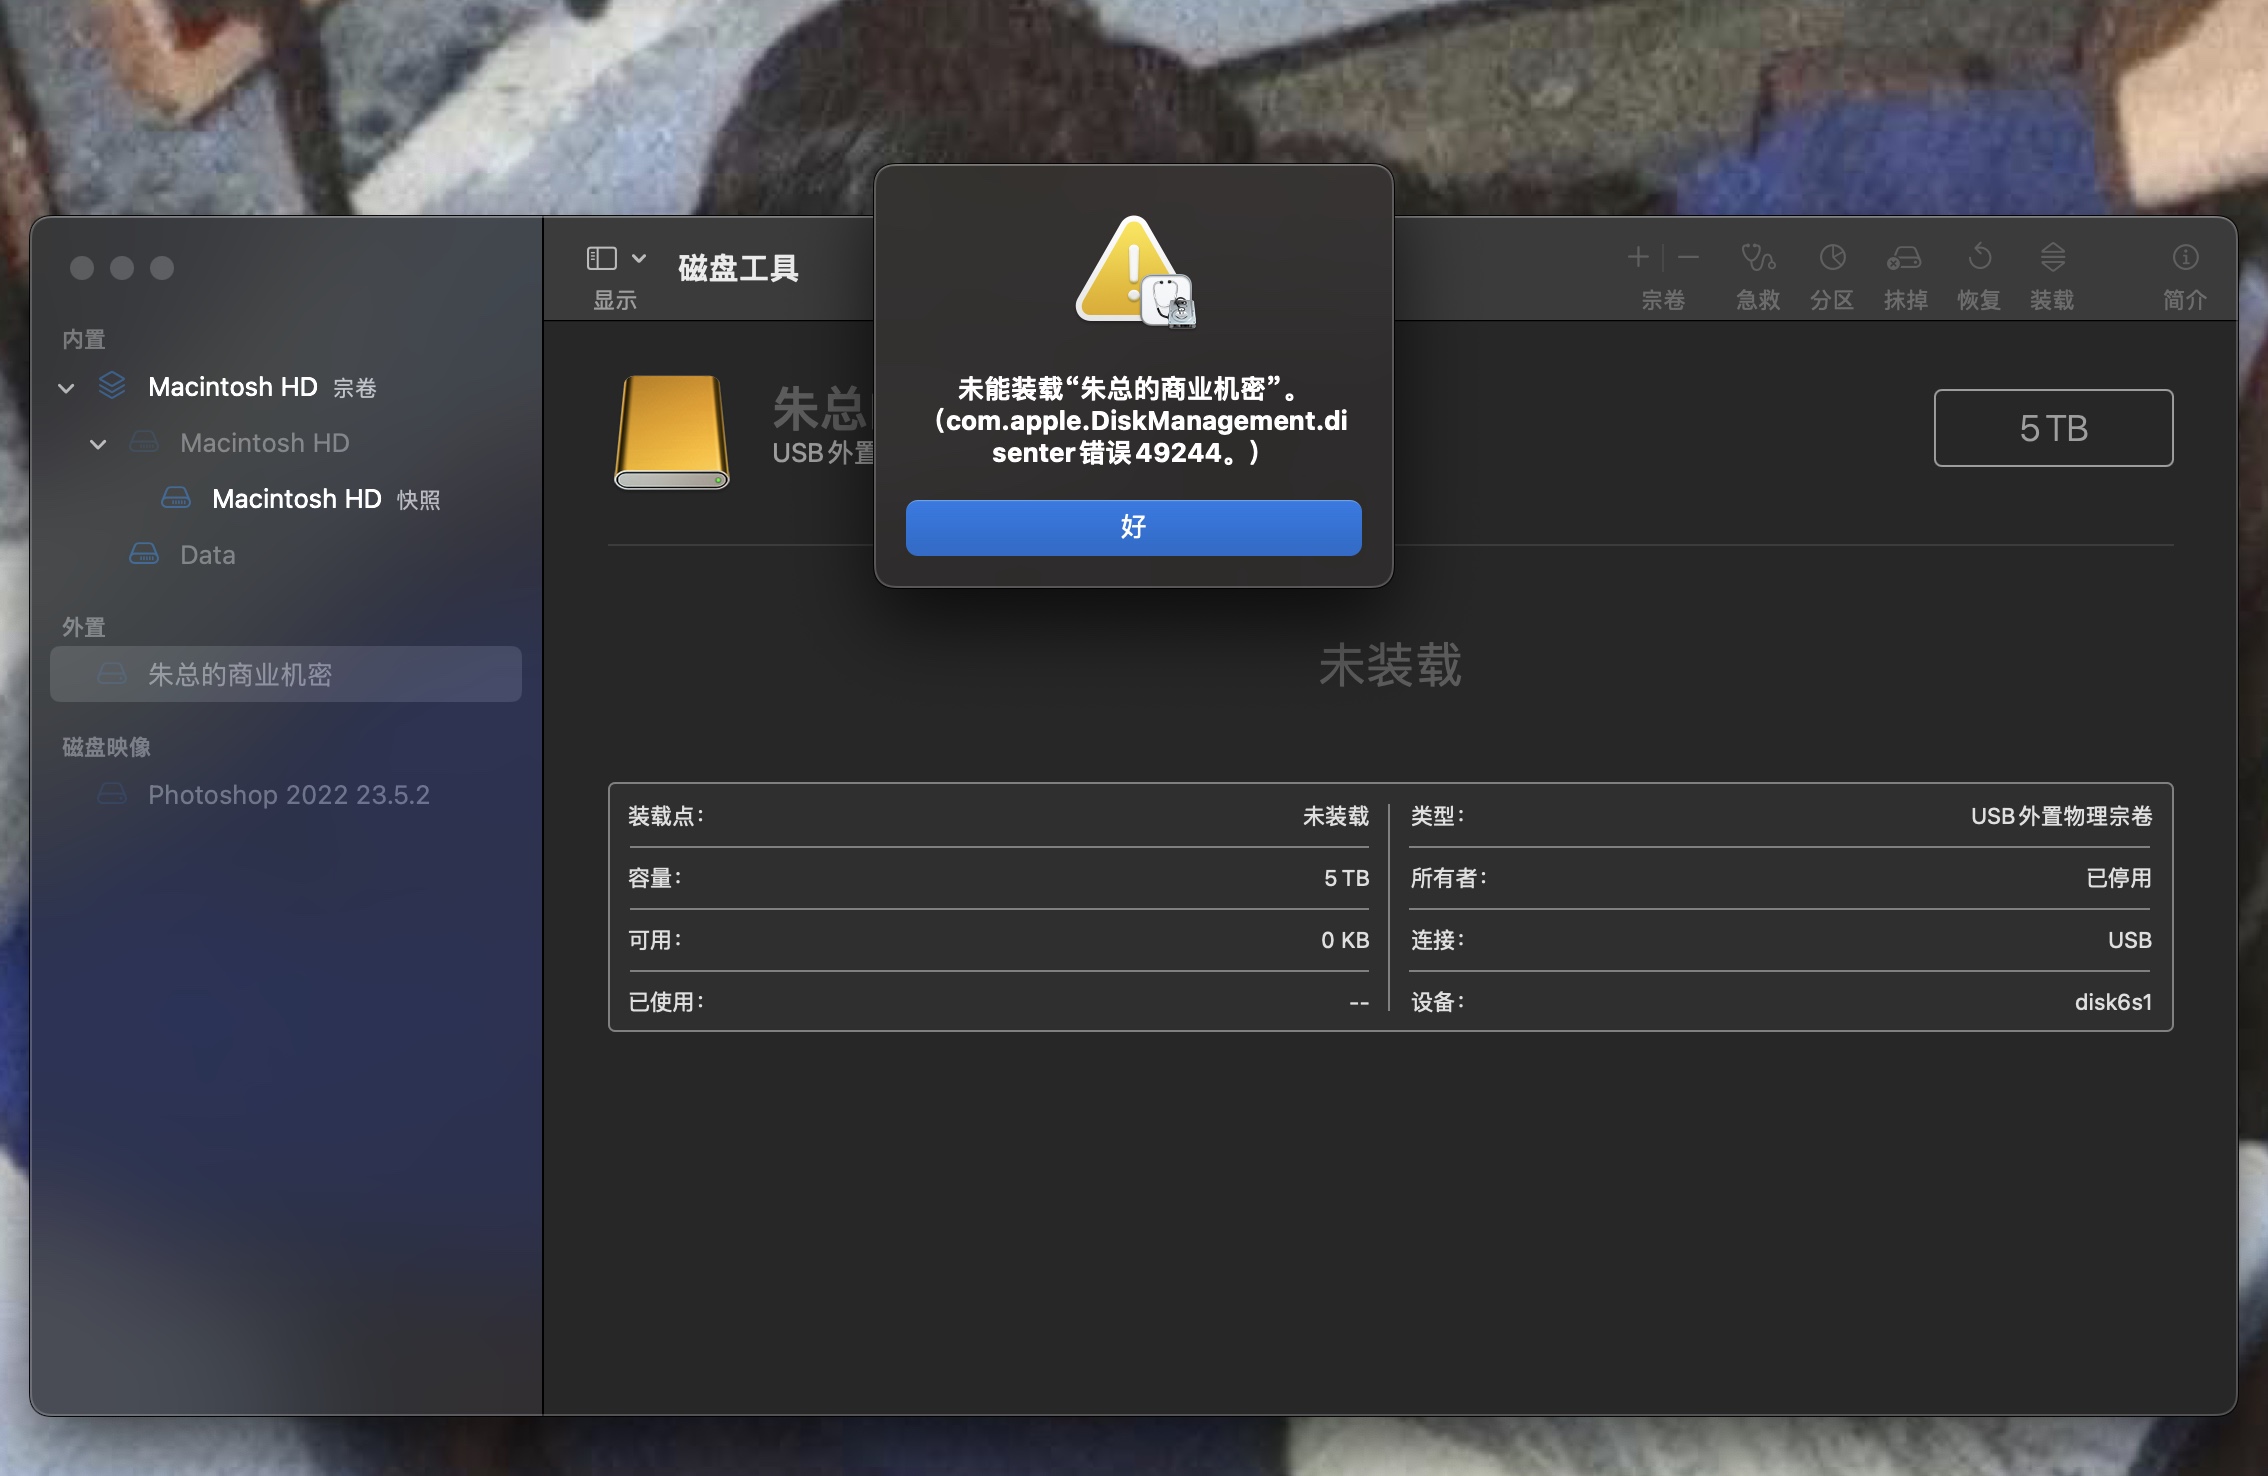Screen dimensions: 2268x1476
Task: Click the First Aid (急救) stethoscope icon
Action: point(1757,258)
